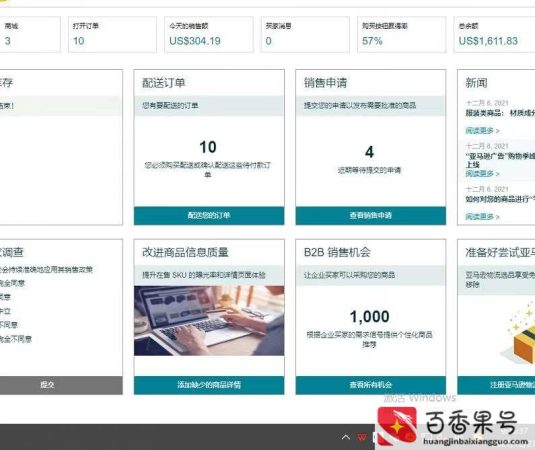Open the 打开订单 stat card showing 10
Image resolution: width=535 pixels, height=450 pixels.
112,34
